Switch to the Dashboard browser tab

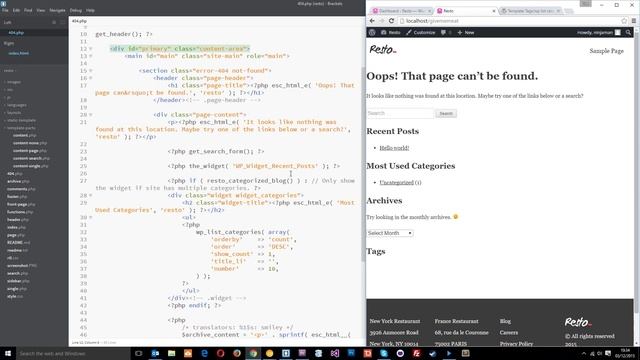click(x=402, y=11)
